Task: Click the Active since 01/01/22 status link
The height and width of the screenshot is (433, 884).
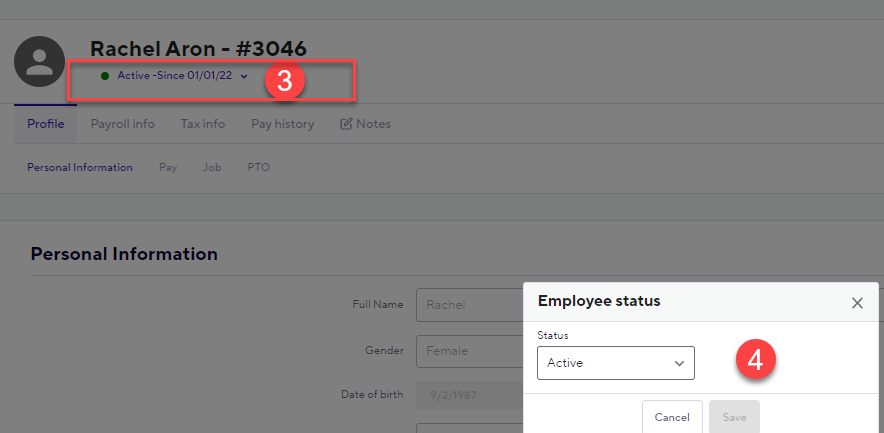Action: pyautogui.click(x=175, y=76)
